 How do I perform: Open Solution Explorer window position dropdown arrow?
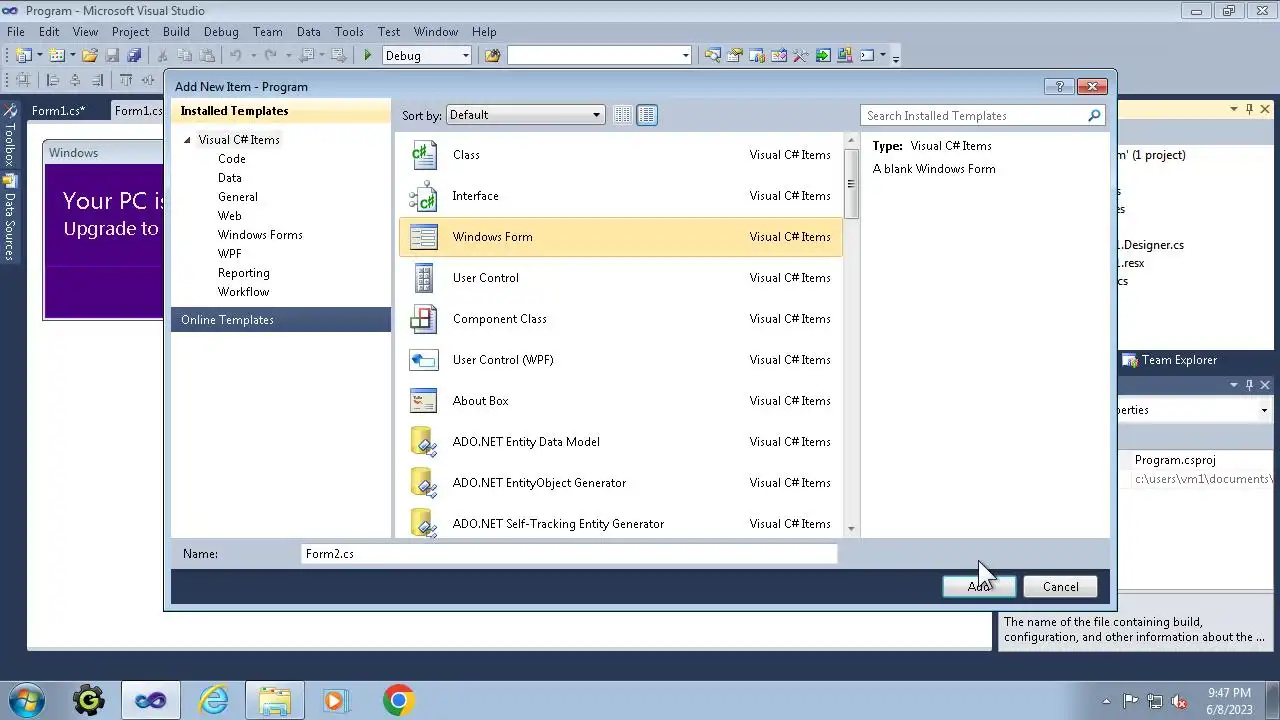(x=1234, y=109)
